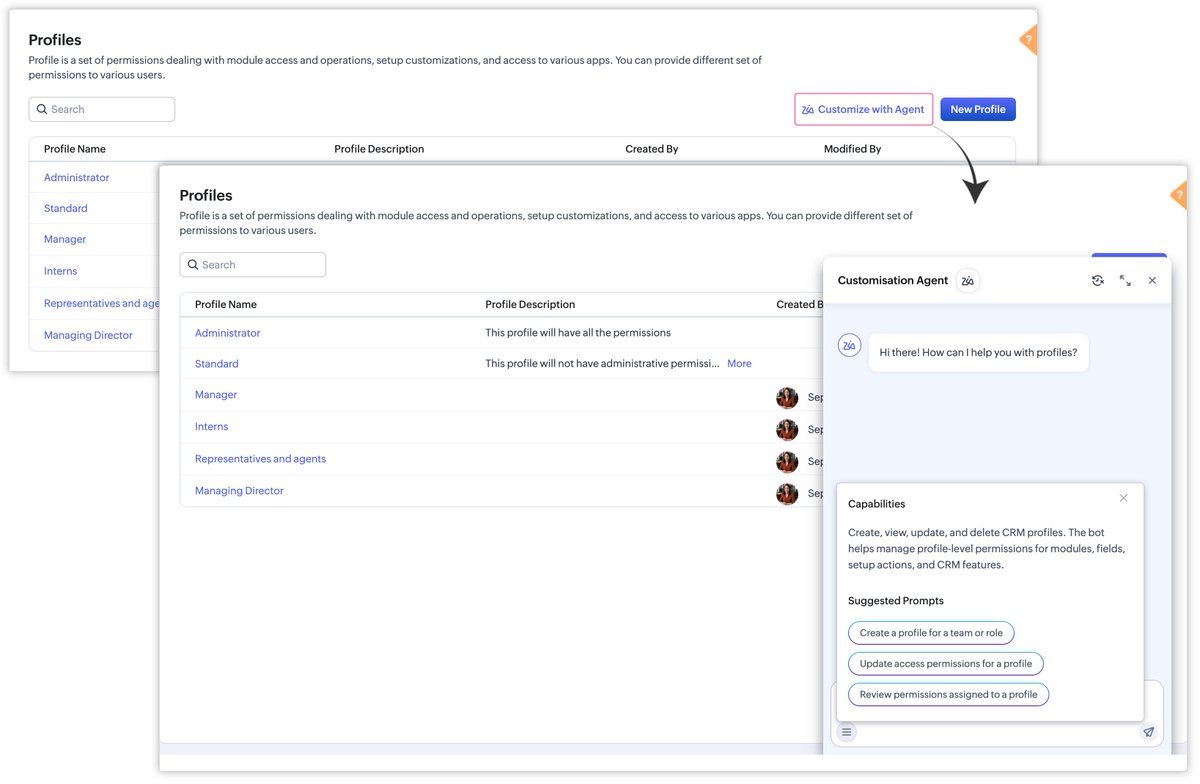This screenshot has height=784, width=1200.
Task: Focus the Search field in front Profiles window
Action: point(253,265)
